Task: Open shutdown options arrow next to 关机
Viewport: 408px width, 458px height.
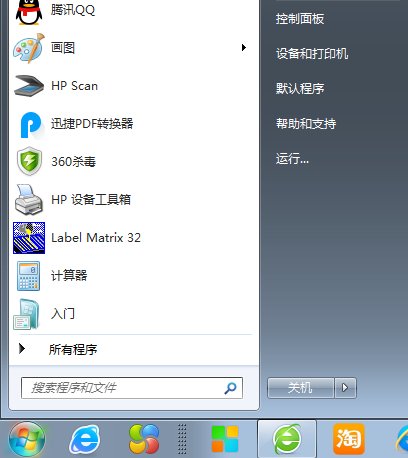Action: tap(345, 388)
